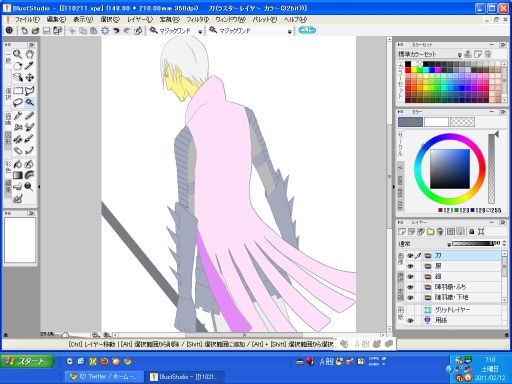512x384 pixels.
Task: Create a new raster layer
Action: tap(402, 231)
